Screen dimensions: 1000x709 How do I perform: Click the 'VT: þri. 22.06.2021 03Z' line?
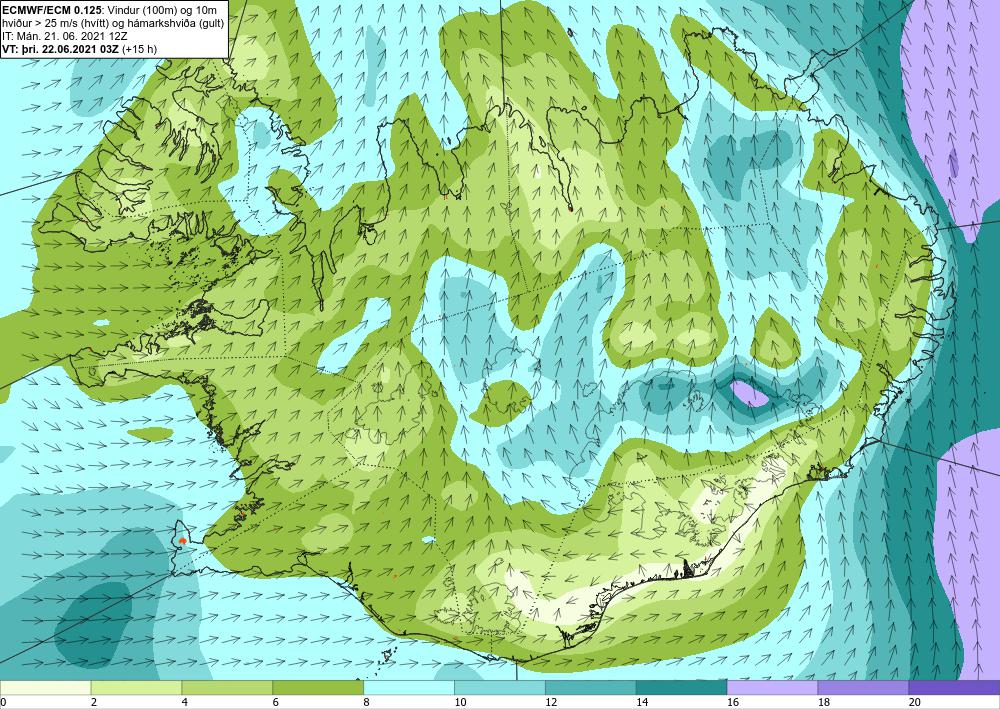click(80, 48)
